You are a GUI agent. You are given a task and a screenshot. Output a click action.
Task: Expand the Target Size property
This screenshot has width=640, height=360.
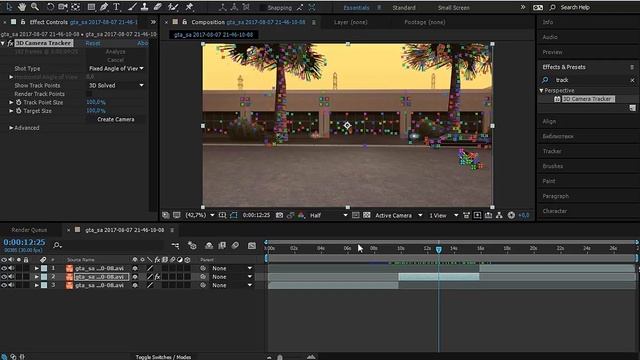pos(11,111)
